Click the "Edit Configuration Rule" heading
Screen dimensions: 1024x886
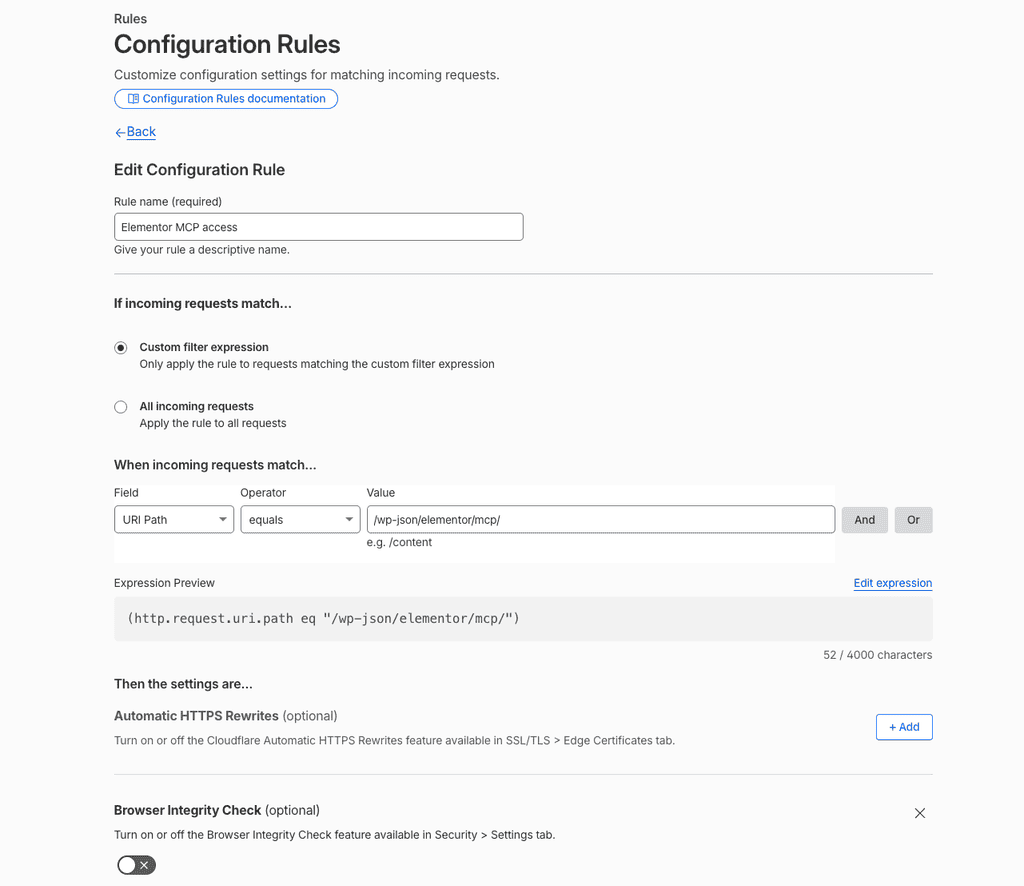[x=199, y=170]
